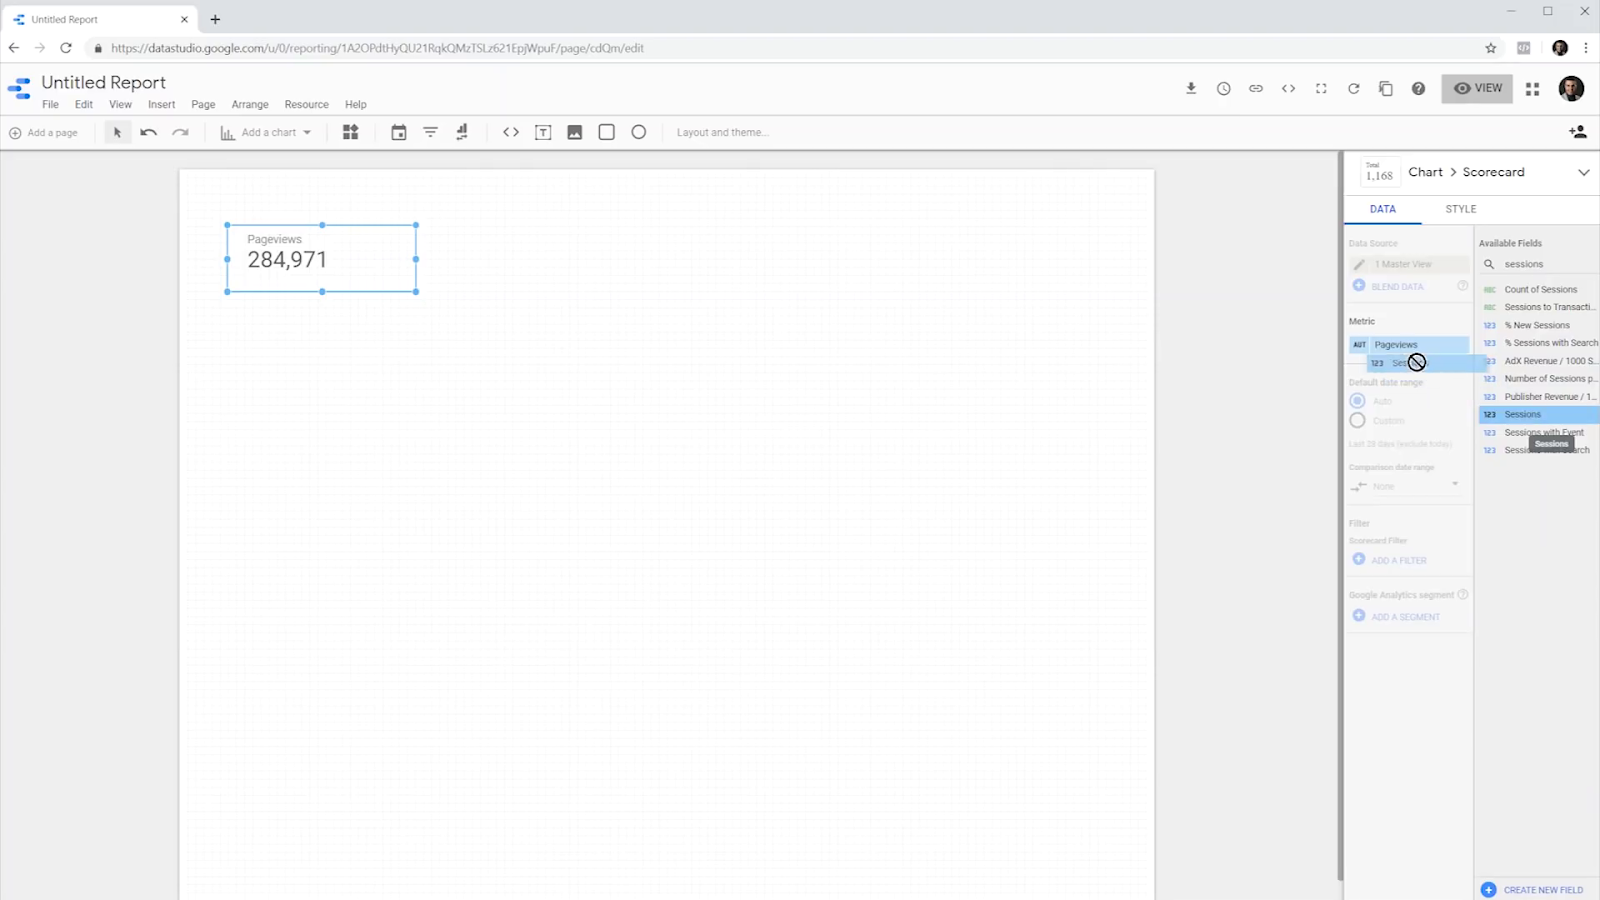Make a copy of this report
This screenshot has height=900, width=1600.
tap(1386, 88)
